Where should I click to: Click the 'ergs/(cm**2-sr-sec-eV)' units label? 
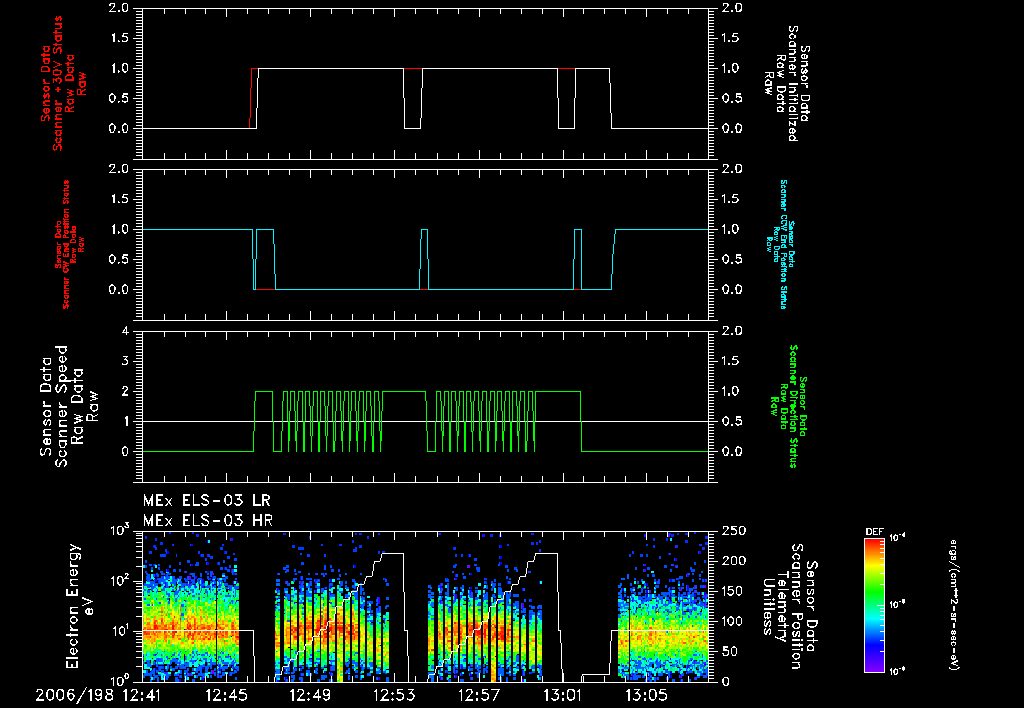pos(953,605)
